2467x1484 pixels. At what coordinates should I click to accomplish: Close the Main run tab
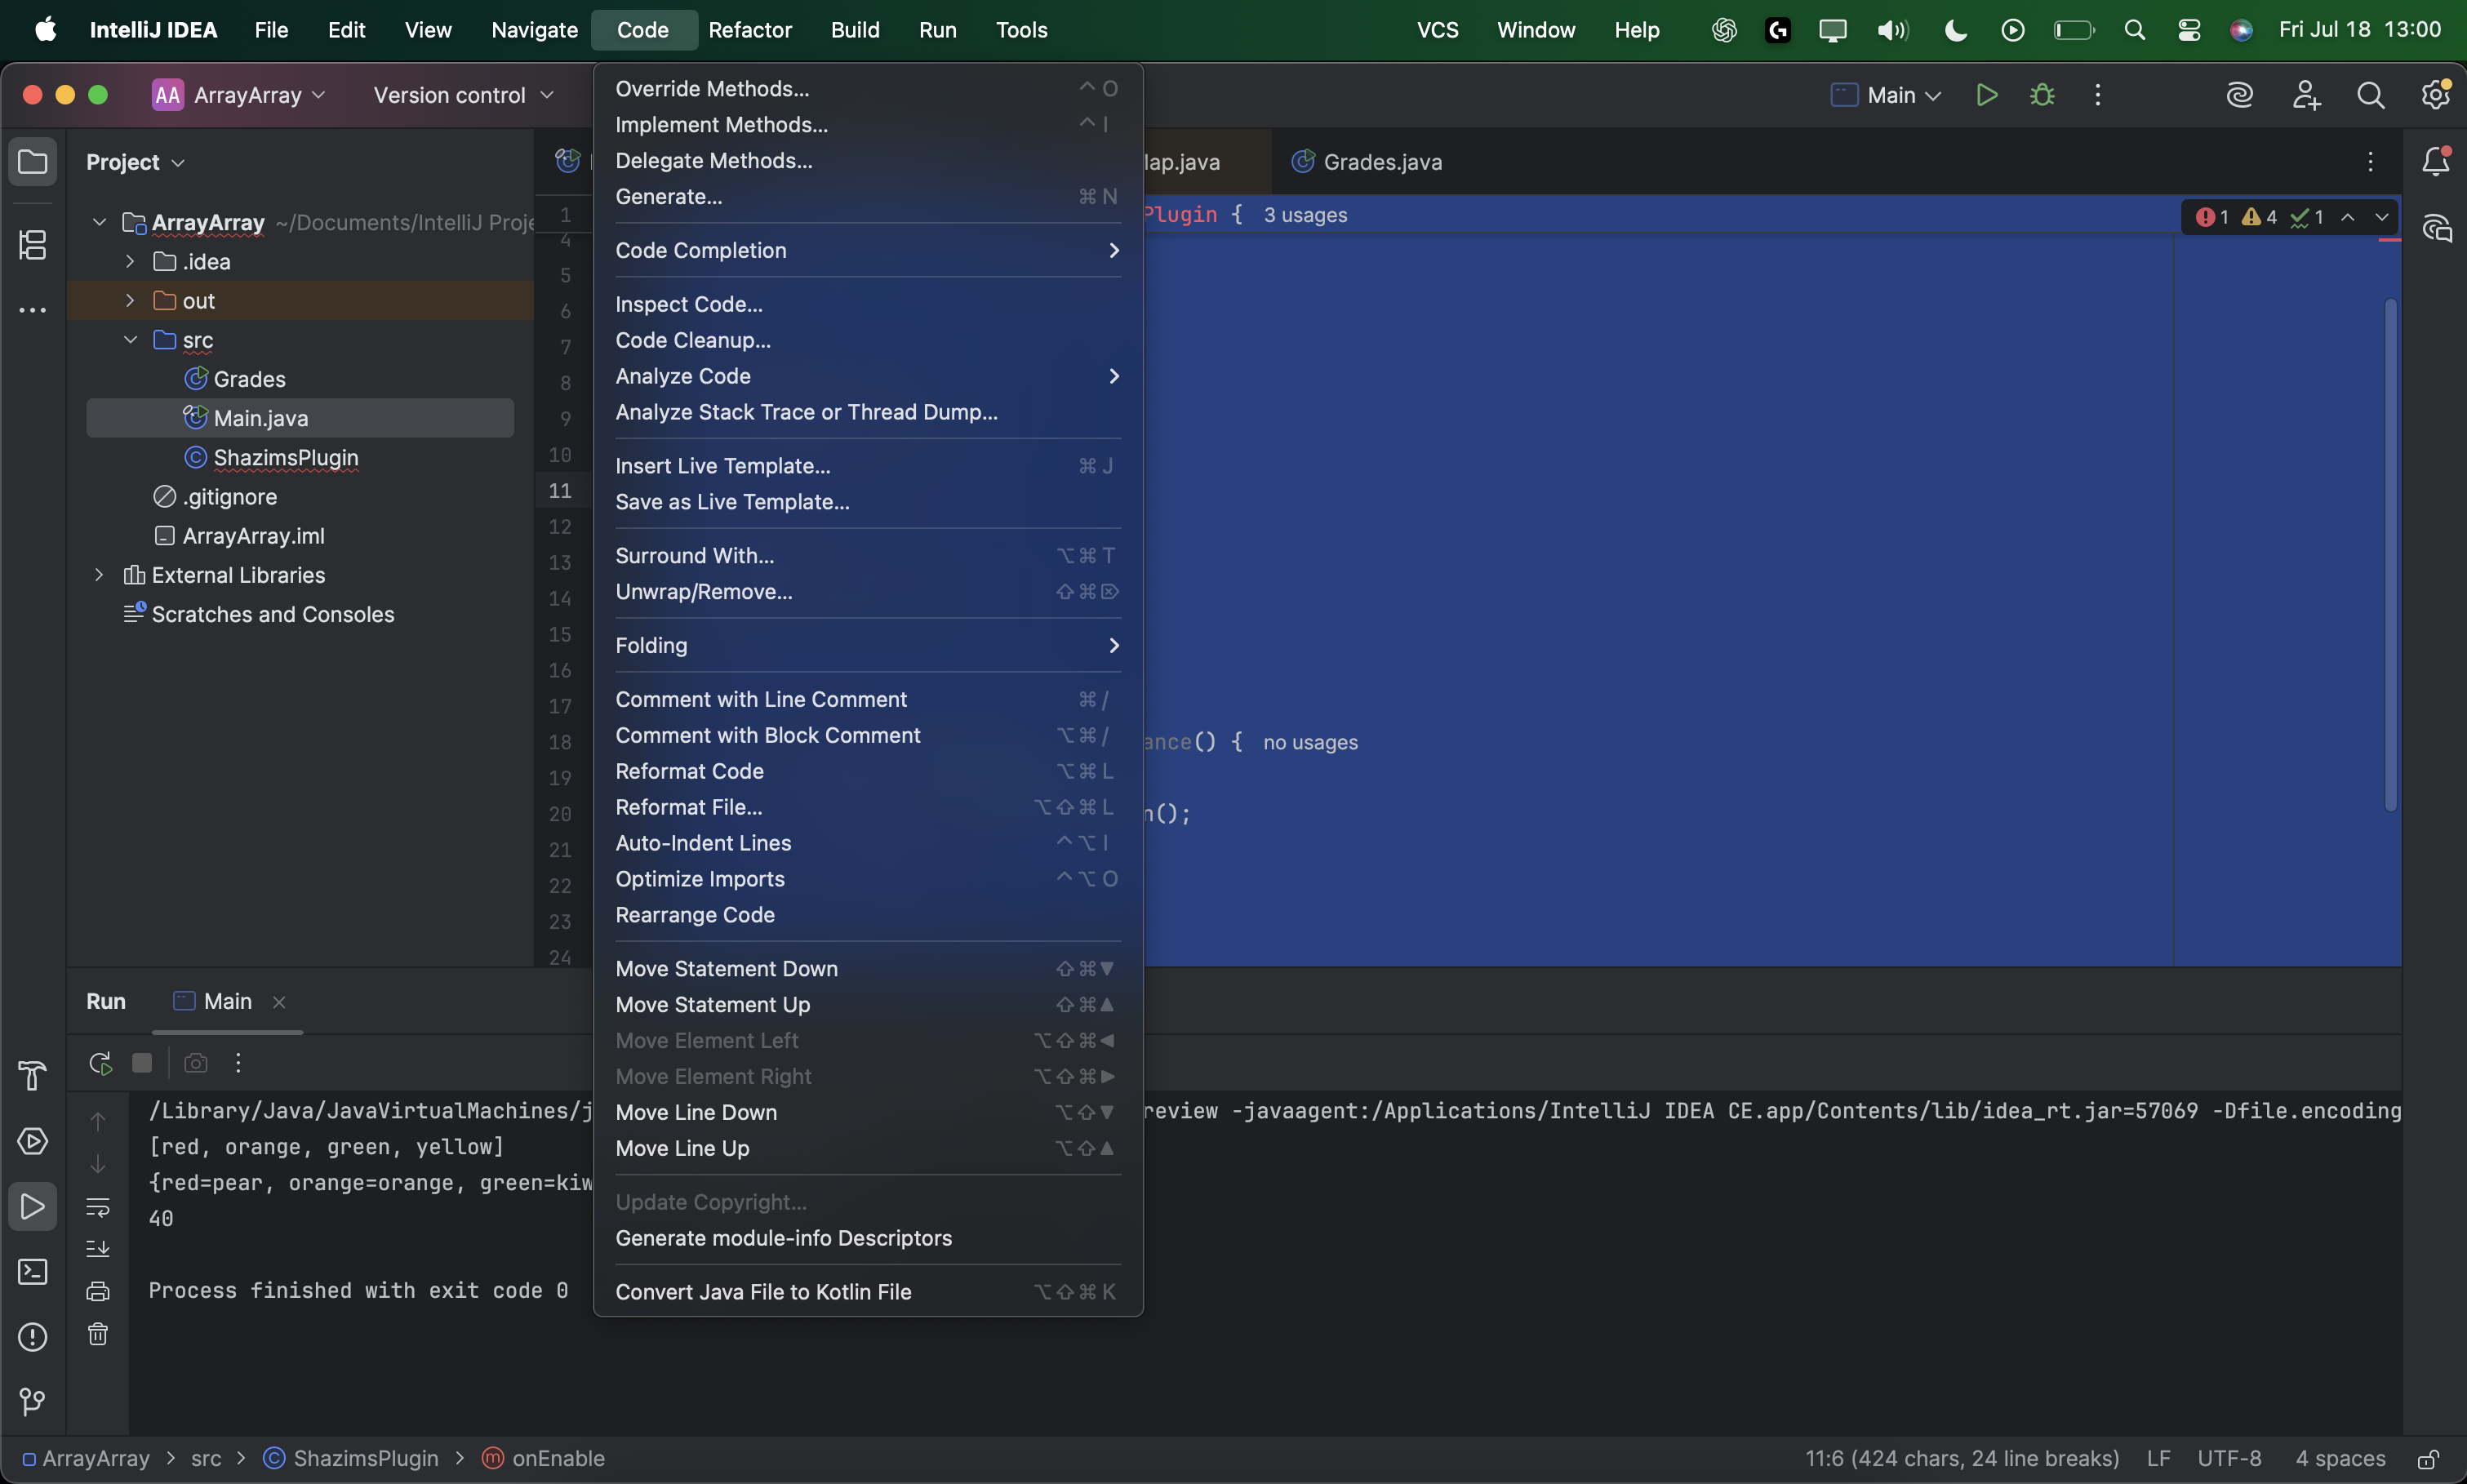click(279, 1002)
